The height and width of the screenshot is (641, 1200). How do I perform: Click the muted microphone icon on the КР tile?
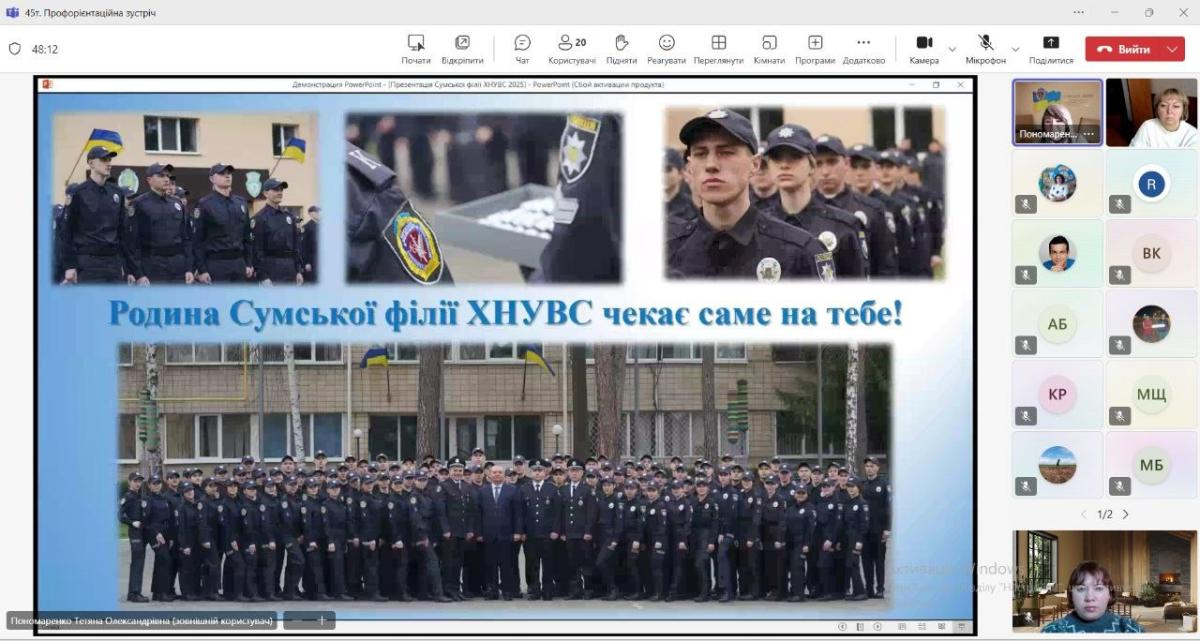[x=1026, y=415]
